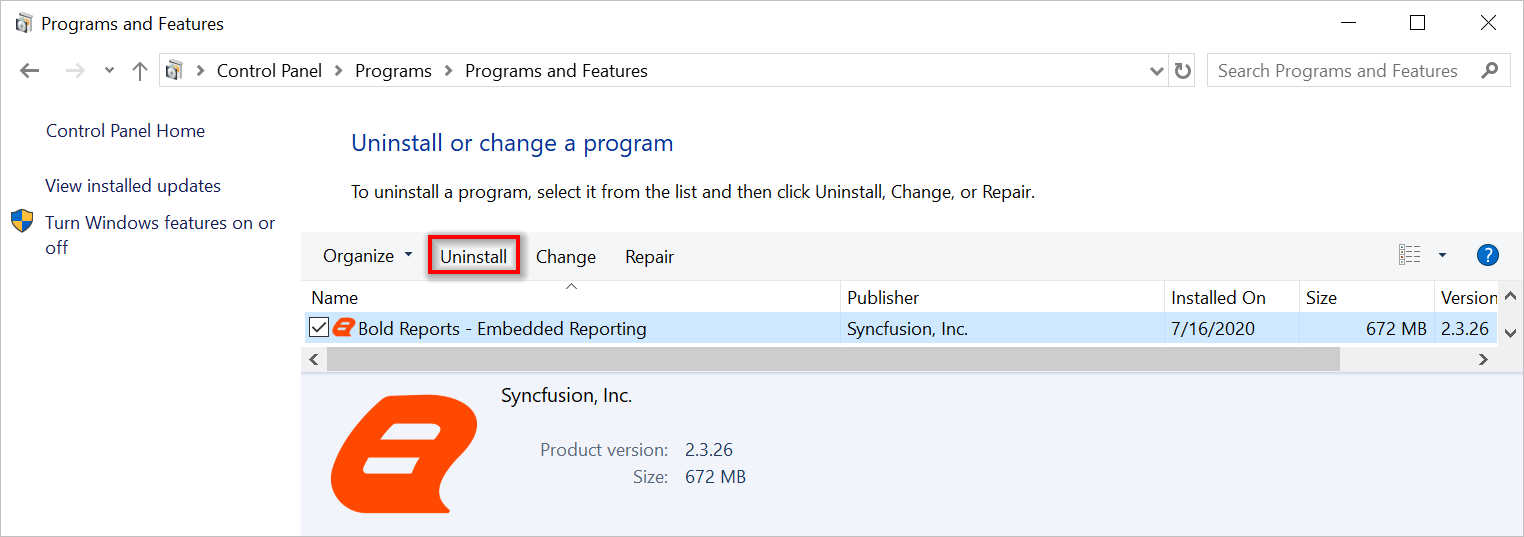1524x537 pixels.
Task: Click the Forward navigation arrow
Action: (x=75, y=71)
